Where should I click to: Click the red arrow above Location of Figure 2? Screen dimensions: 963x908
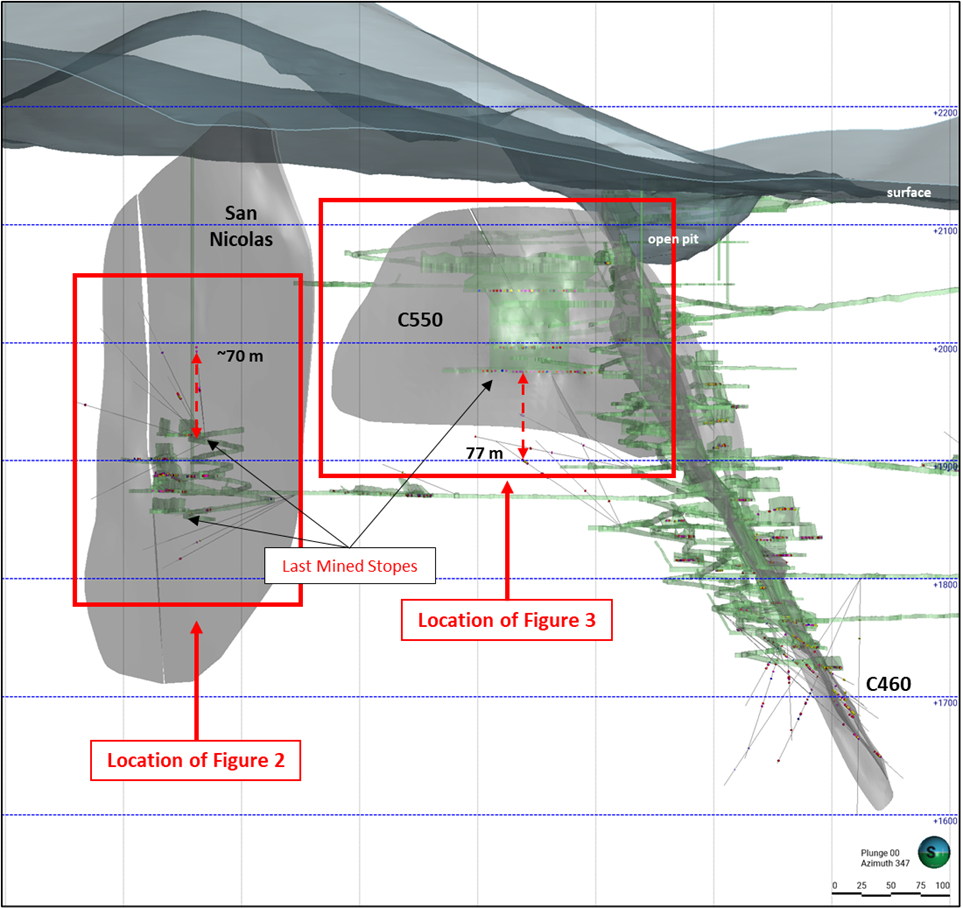point(196,678)
